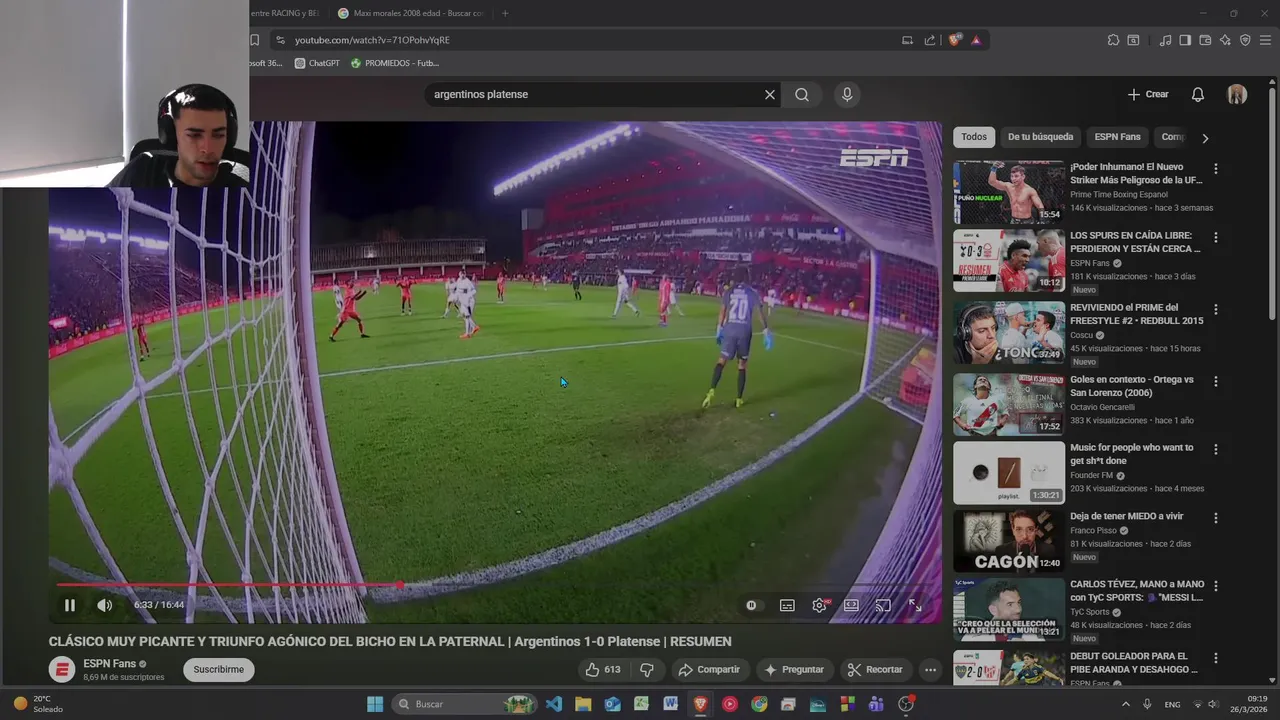The height and width of the screenshot is (720, 1280).
Task: Click Brave Rewards triangle icon
Action: (976, 40)
